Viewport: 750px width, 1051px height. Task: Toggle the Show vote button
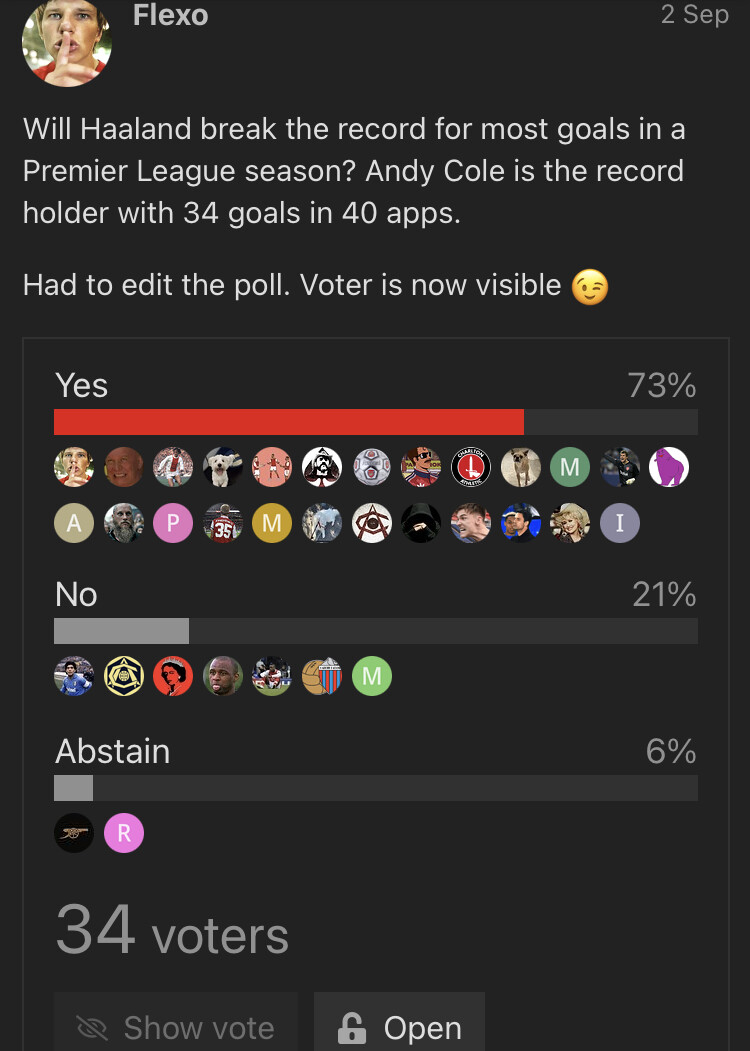click(x=176, y=1027)
